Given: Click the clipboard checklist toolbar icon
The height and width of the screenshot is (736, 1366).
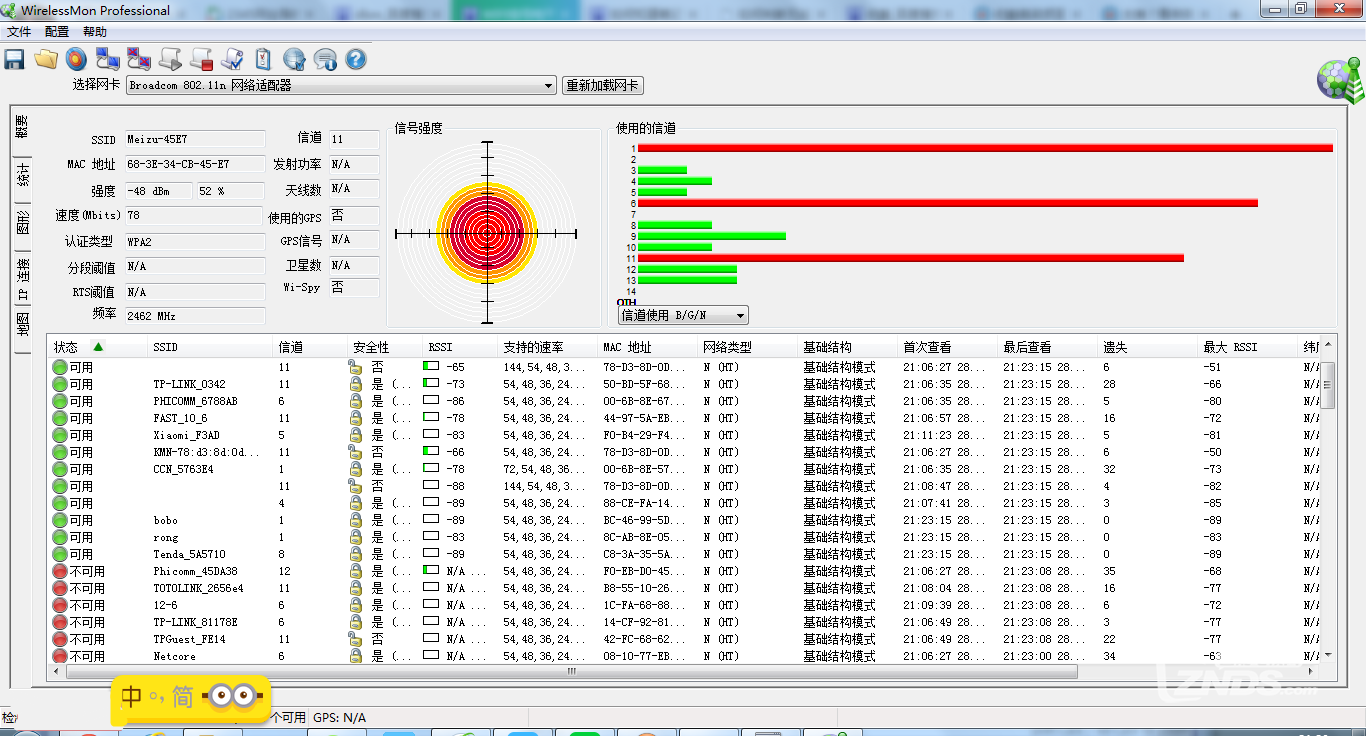Looking at the screenshot, I should [263, 59].
